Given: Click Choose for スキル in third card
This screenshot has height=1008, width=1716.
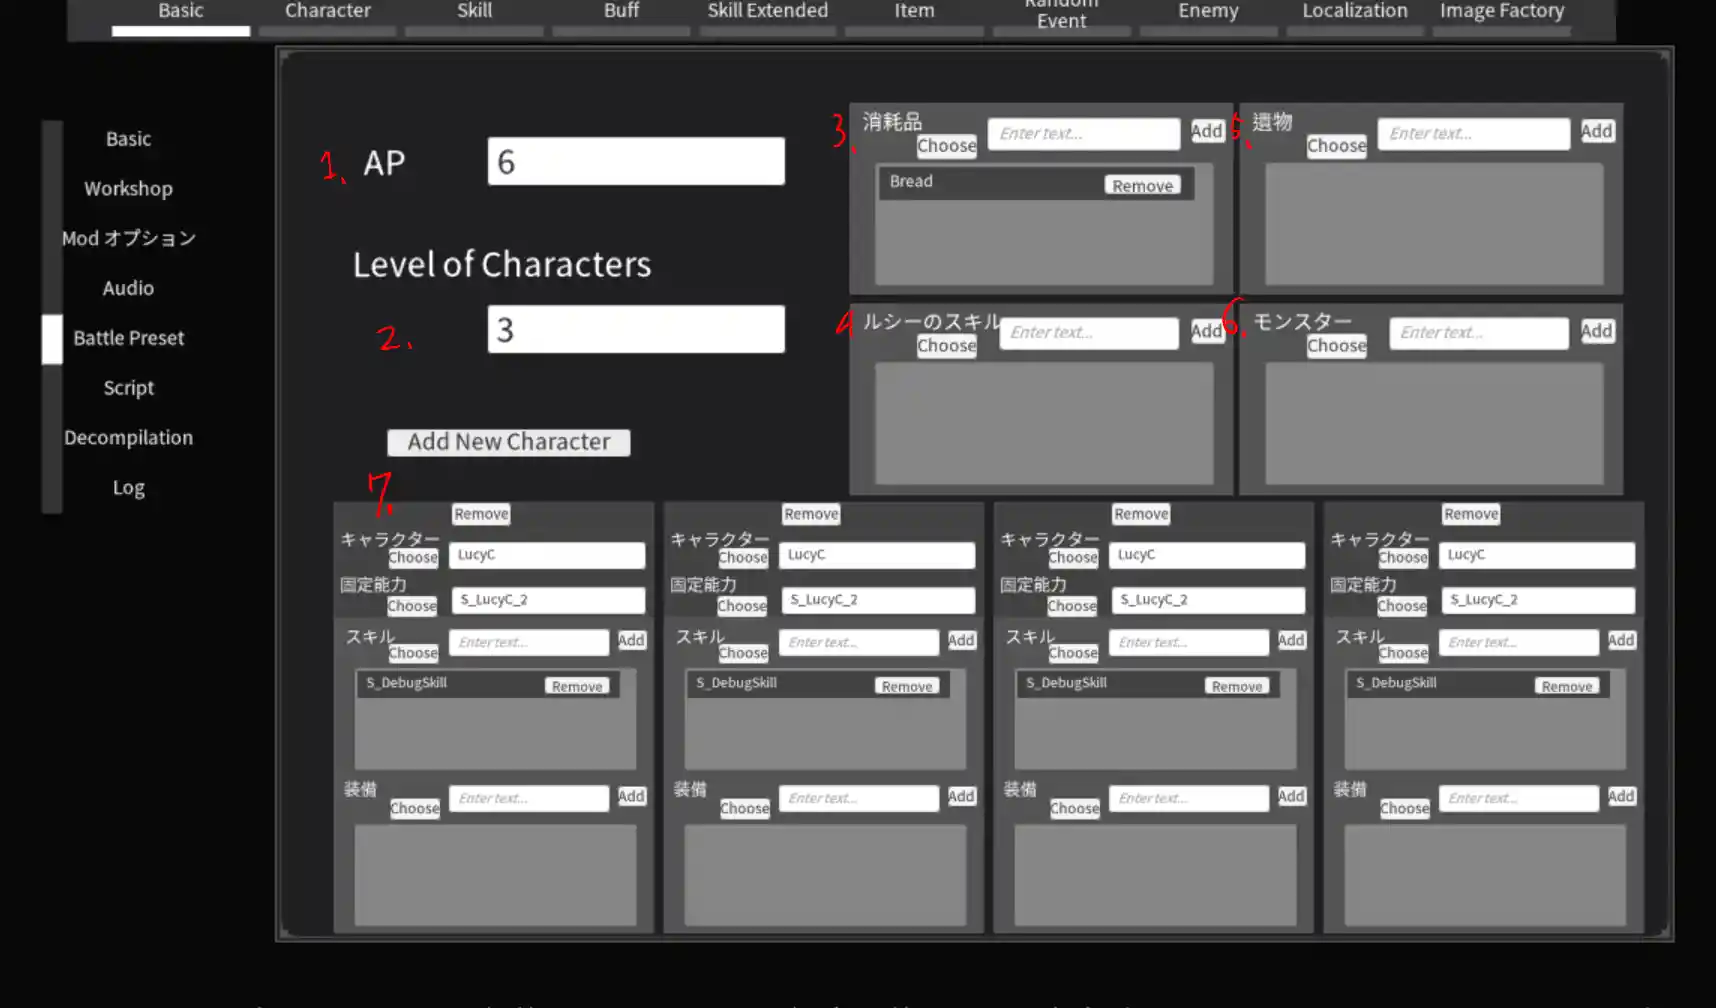Looking at the screenshot, I should pyautogui.click(x=1073, y=653).
